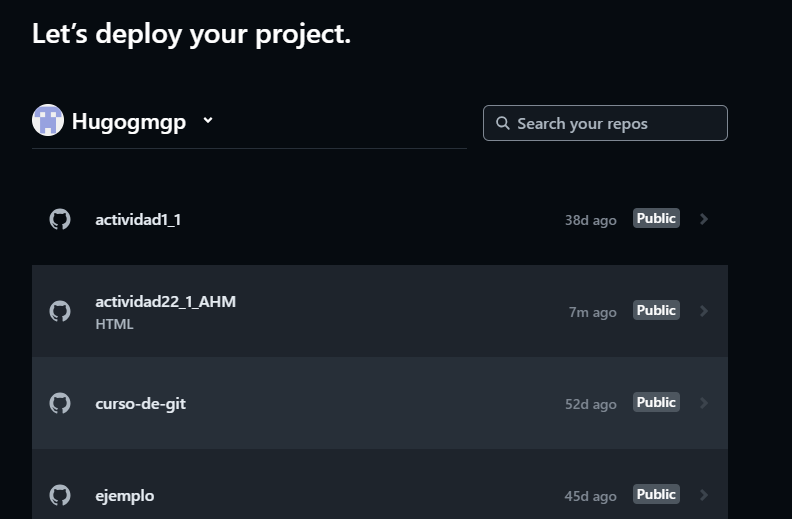Screen dimensions: 792x519
Task: Open the Hugogmgp account dropdown arrow
Action: click(x=208, y=120)
